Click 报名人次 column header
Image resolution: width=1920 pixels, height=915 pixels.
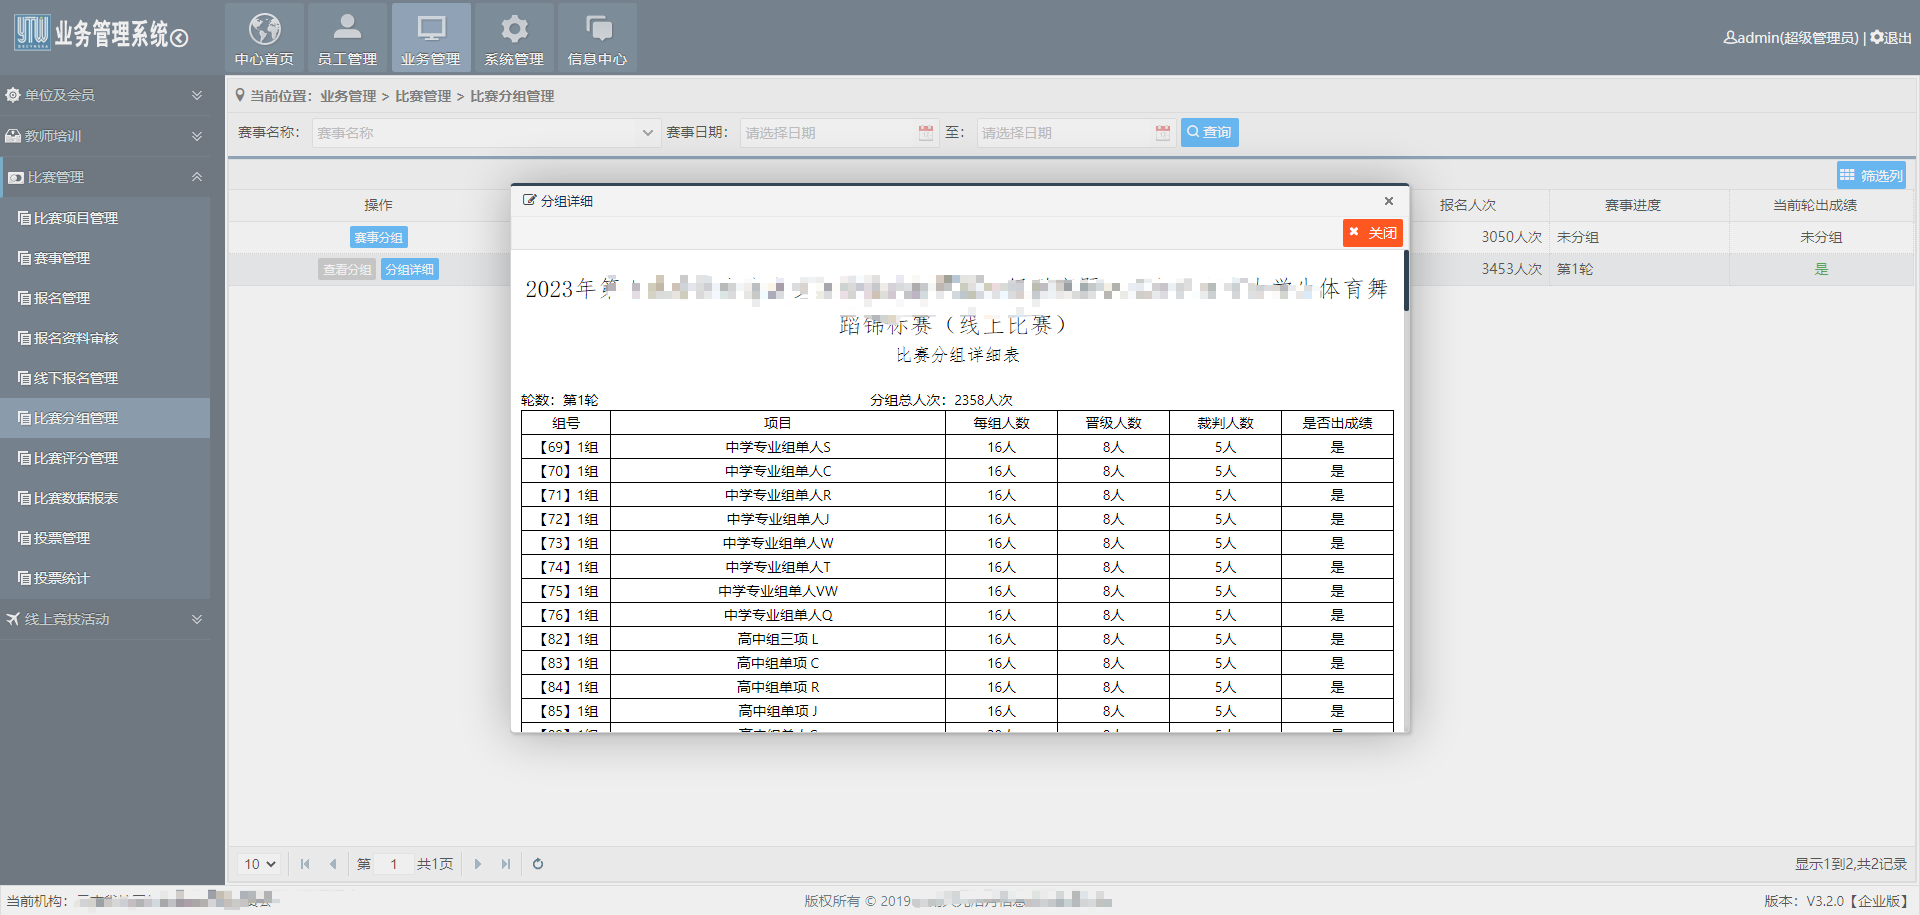point(1468,205)
